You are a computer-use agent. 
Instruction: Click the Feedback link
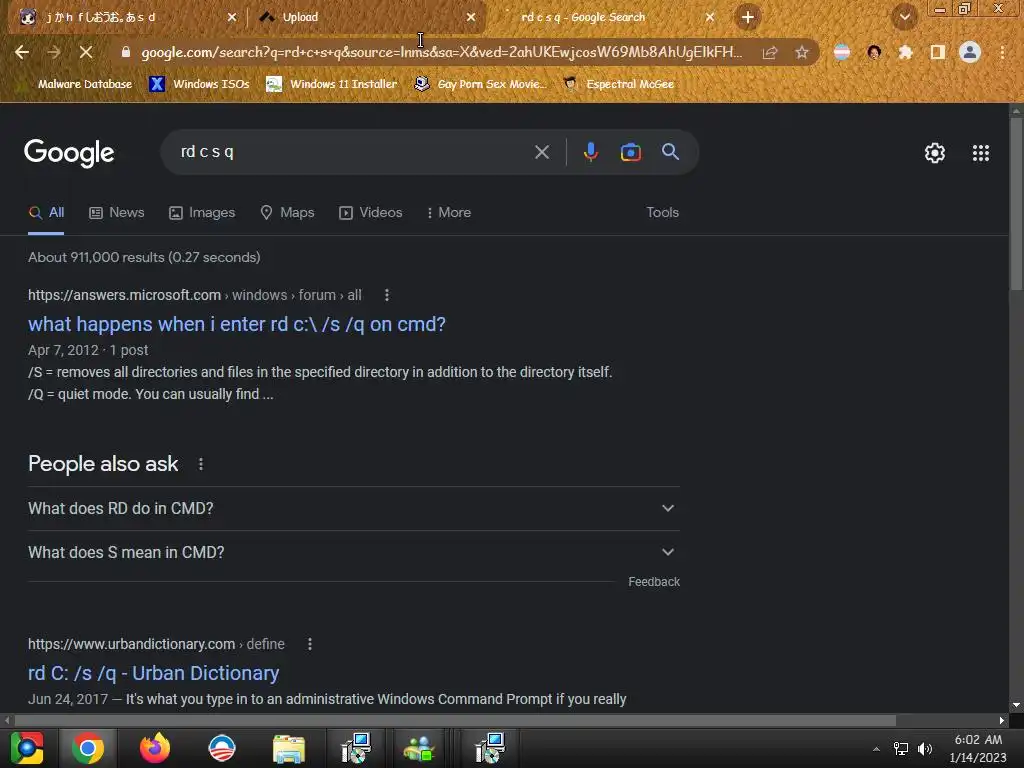654,582
